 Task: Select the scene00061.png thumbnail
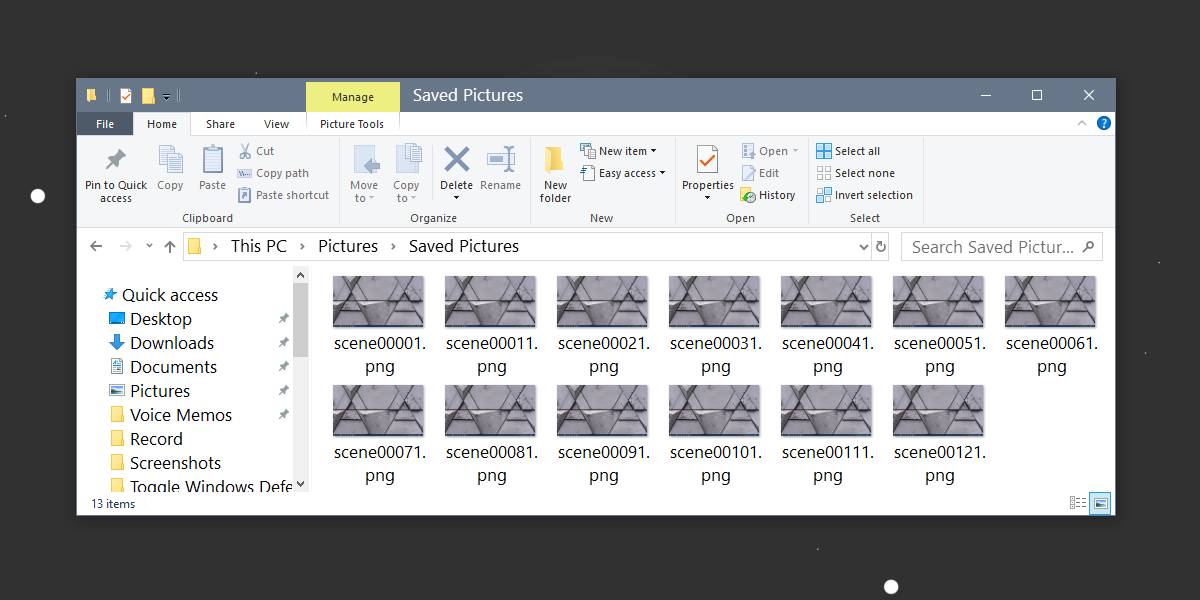tap(1050, 301)
